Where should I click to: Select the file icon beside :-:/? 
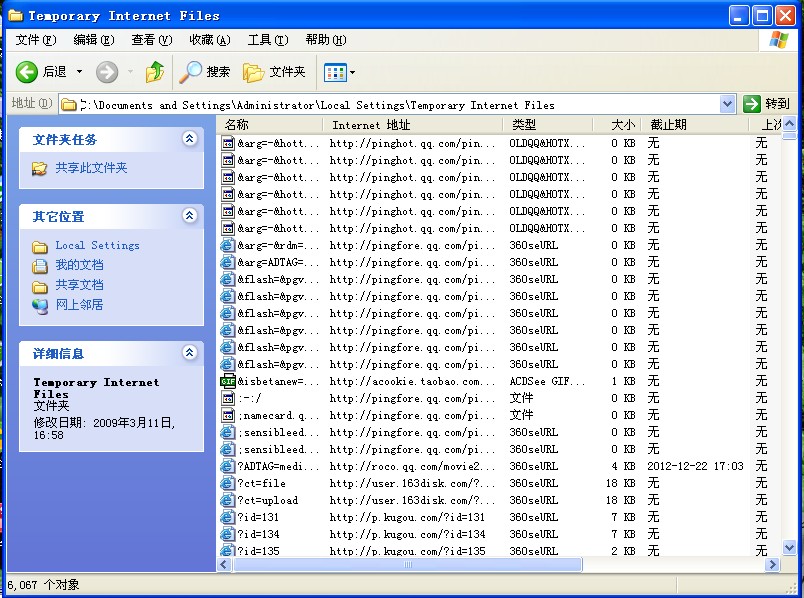pos(228,398)
